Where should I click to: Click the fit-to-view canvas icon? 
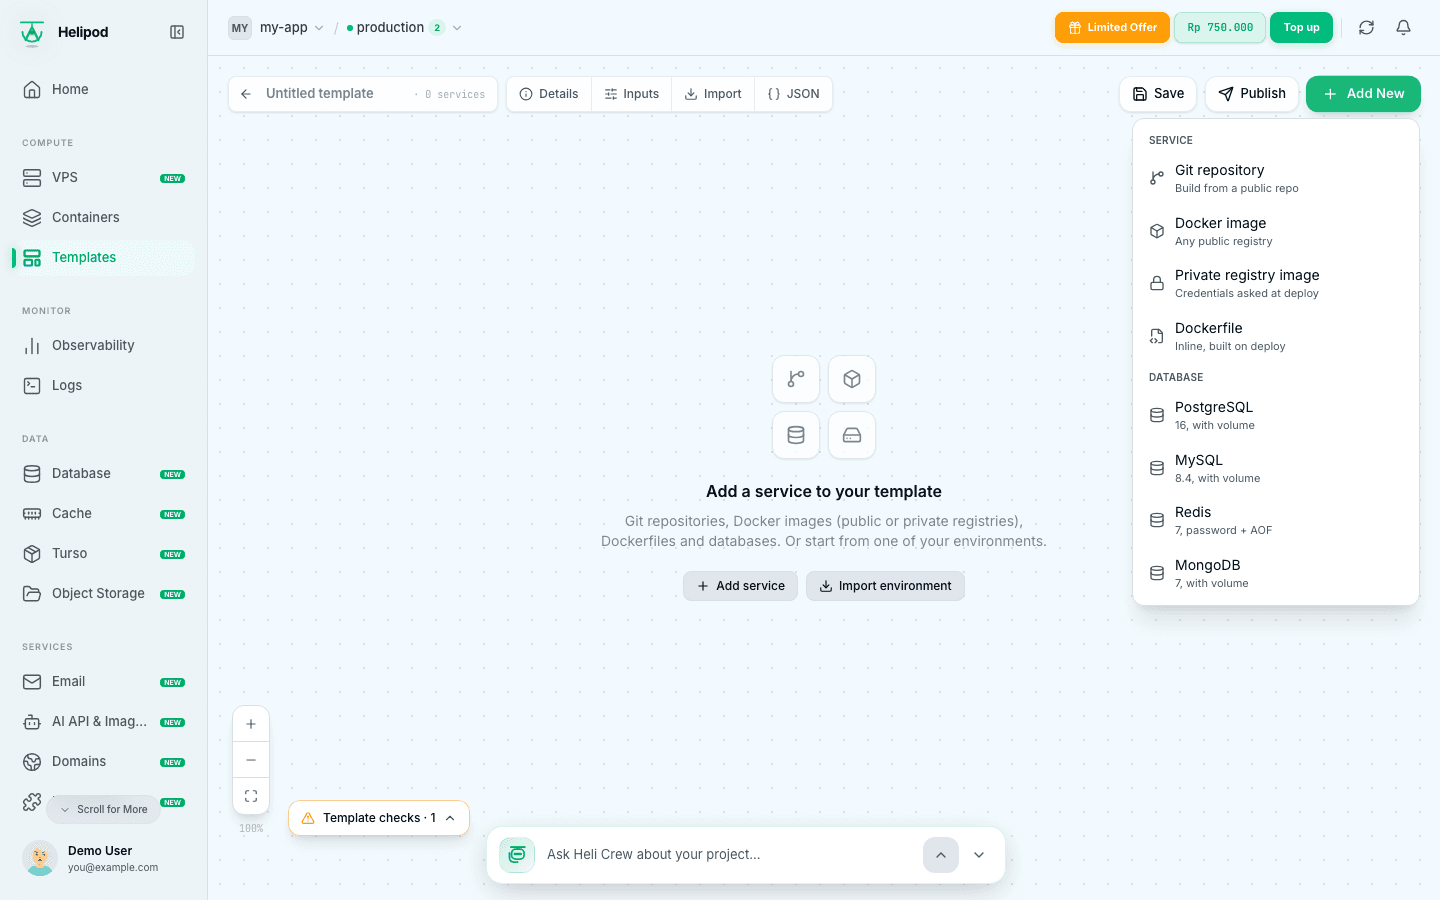click(251, 796)
